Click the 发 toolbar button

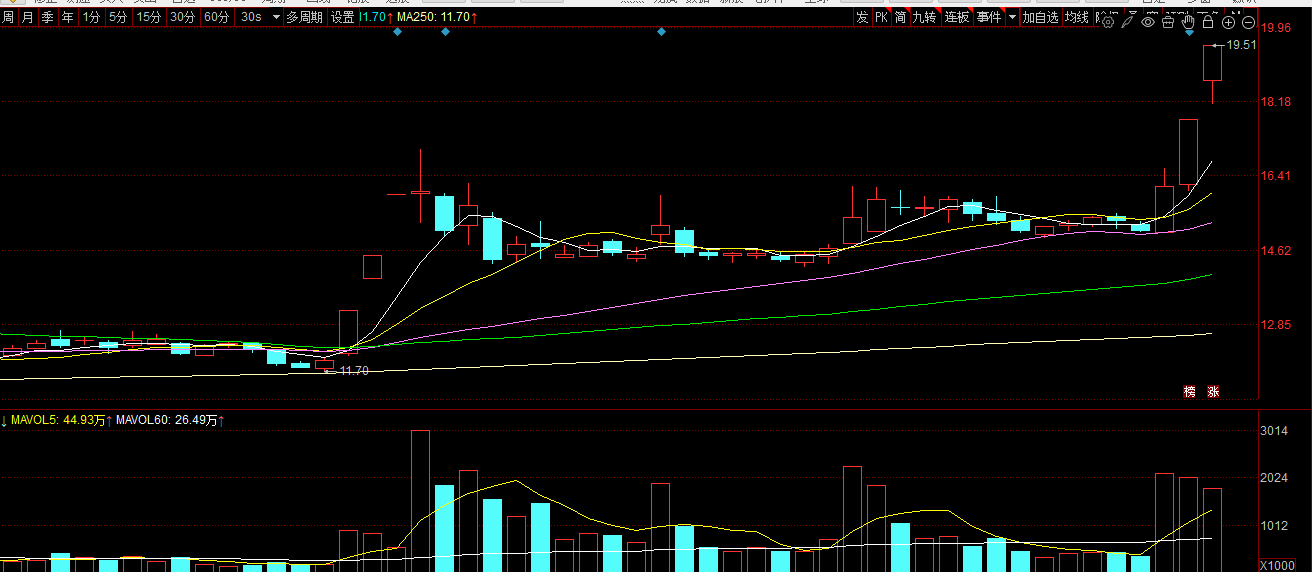862,17
